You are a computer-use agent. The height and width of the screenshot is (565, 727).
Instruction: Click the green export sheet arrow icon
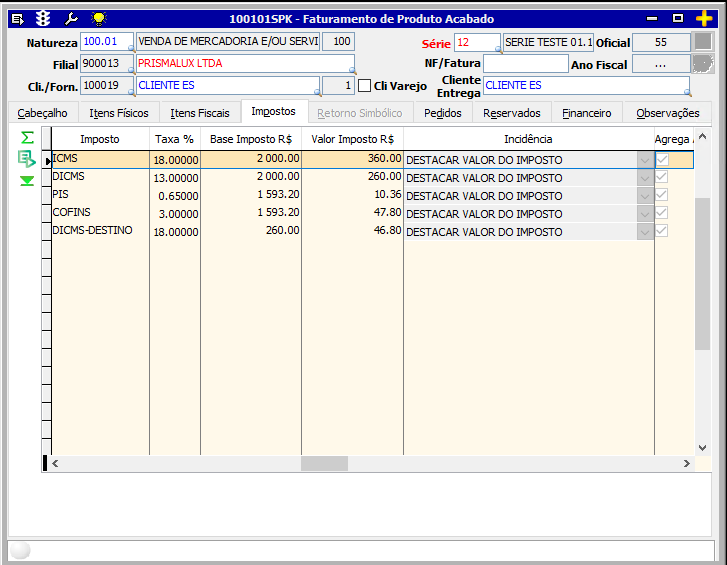click(27, 159)
